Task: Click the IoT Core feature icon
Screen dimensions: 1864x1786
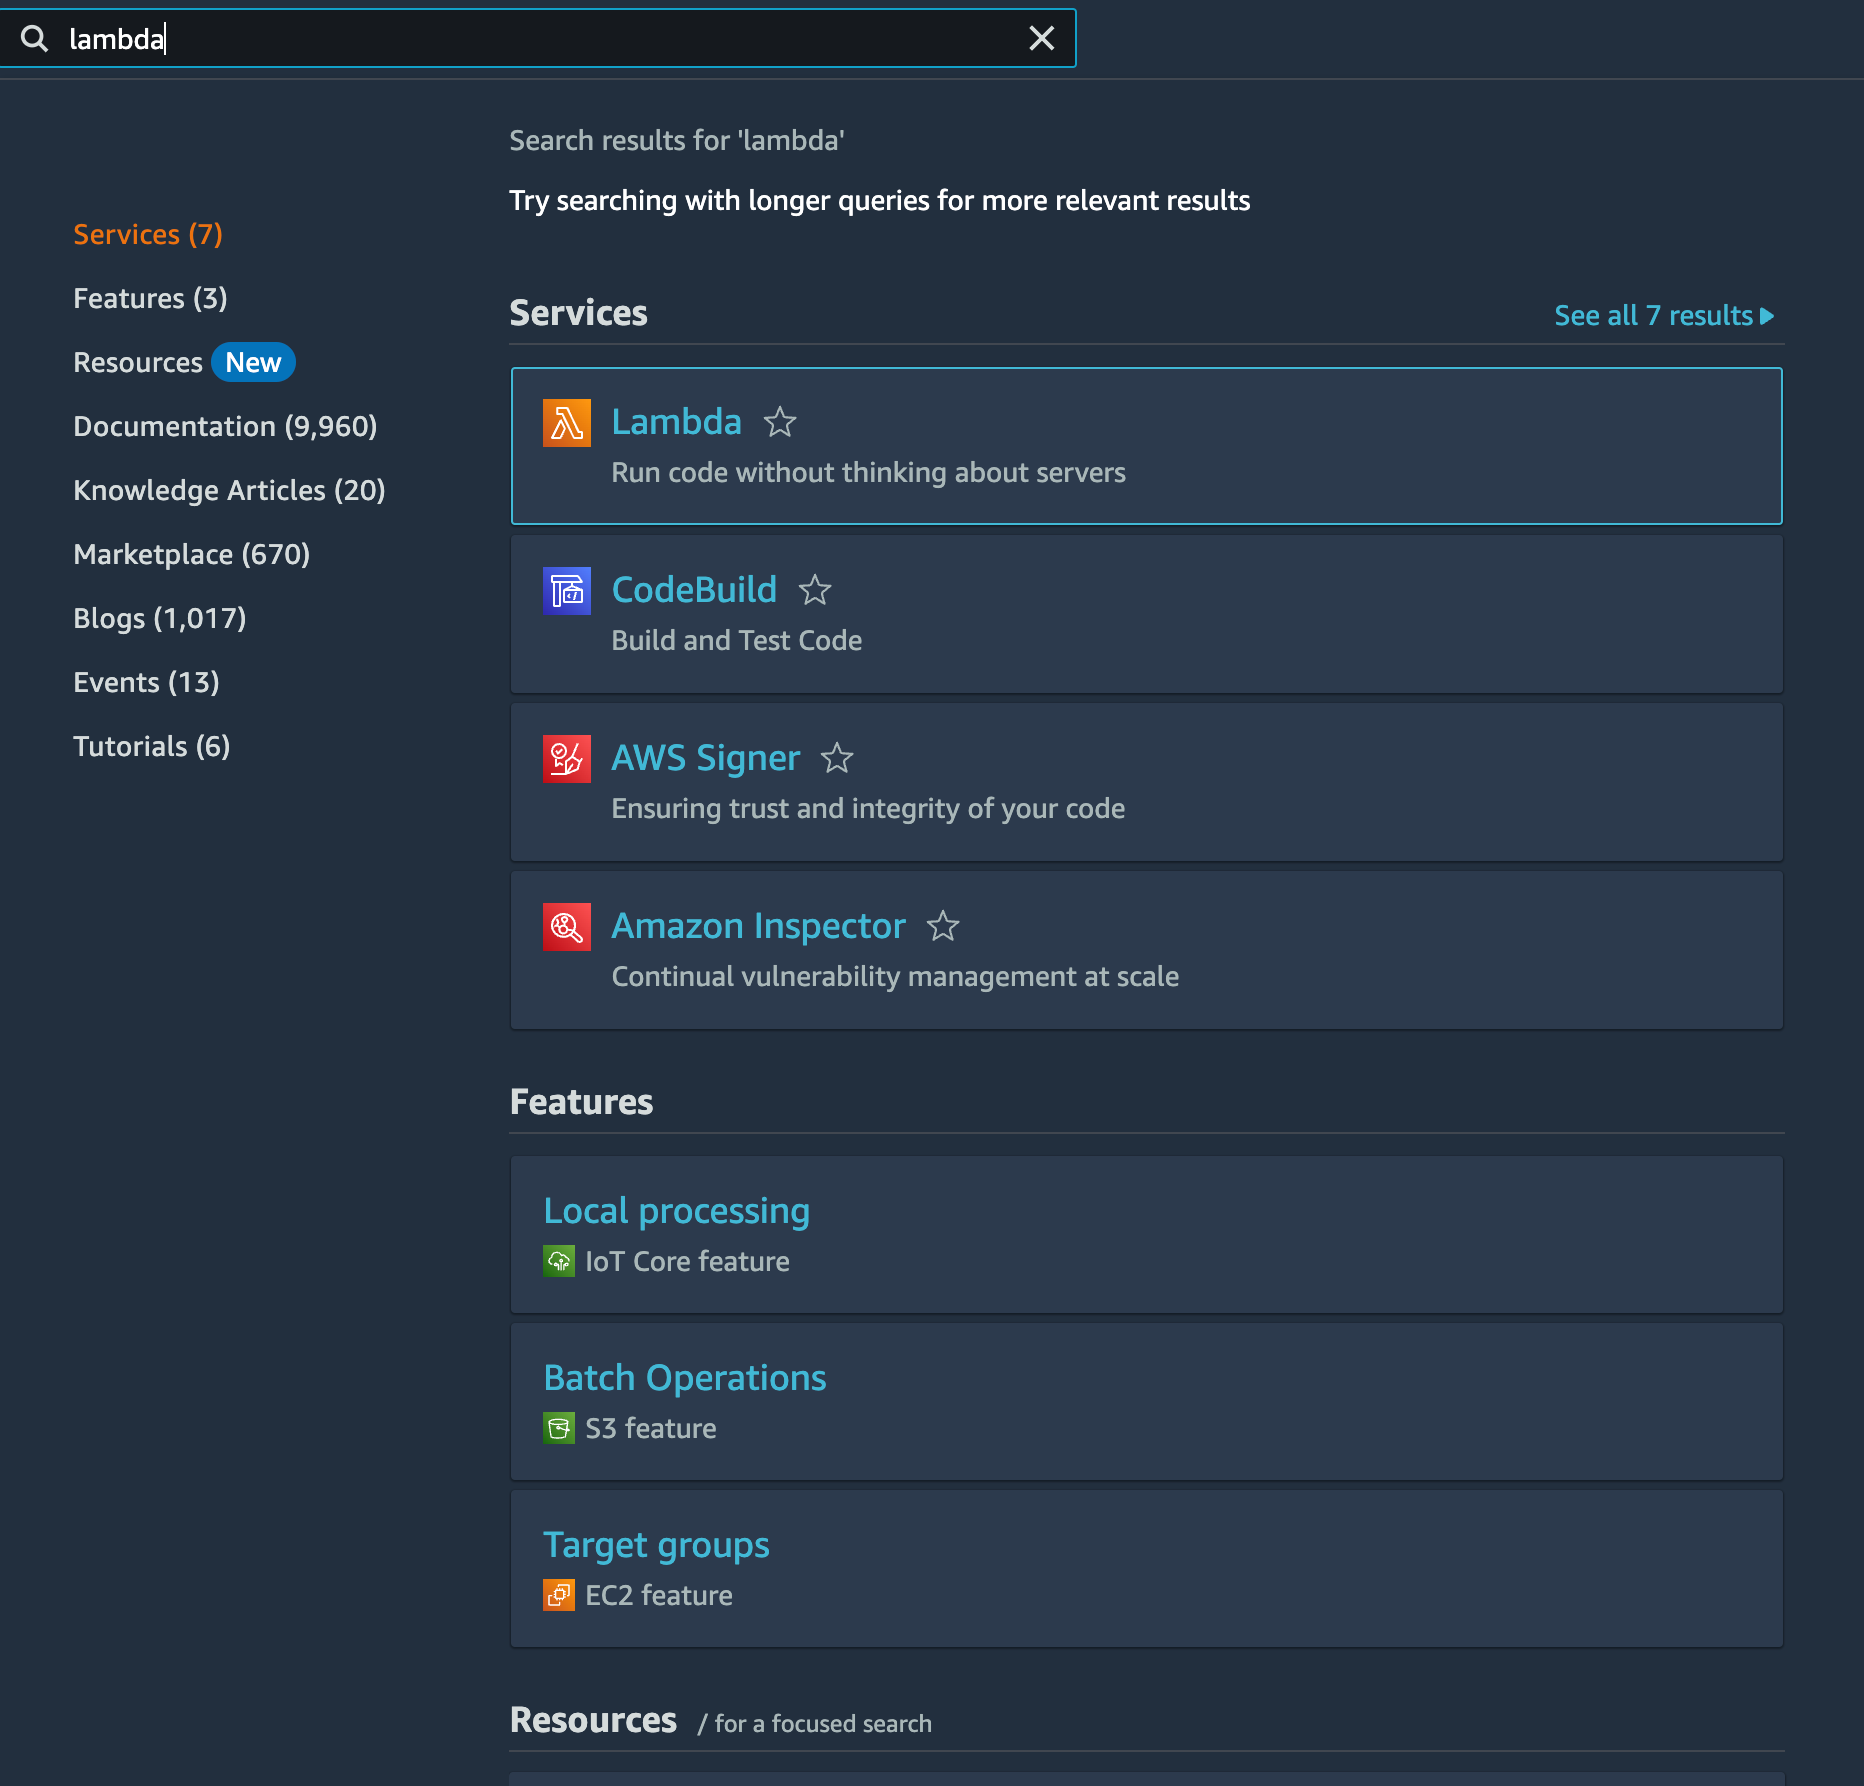Action: pyautogui.click(x=559, y=1261)
